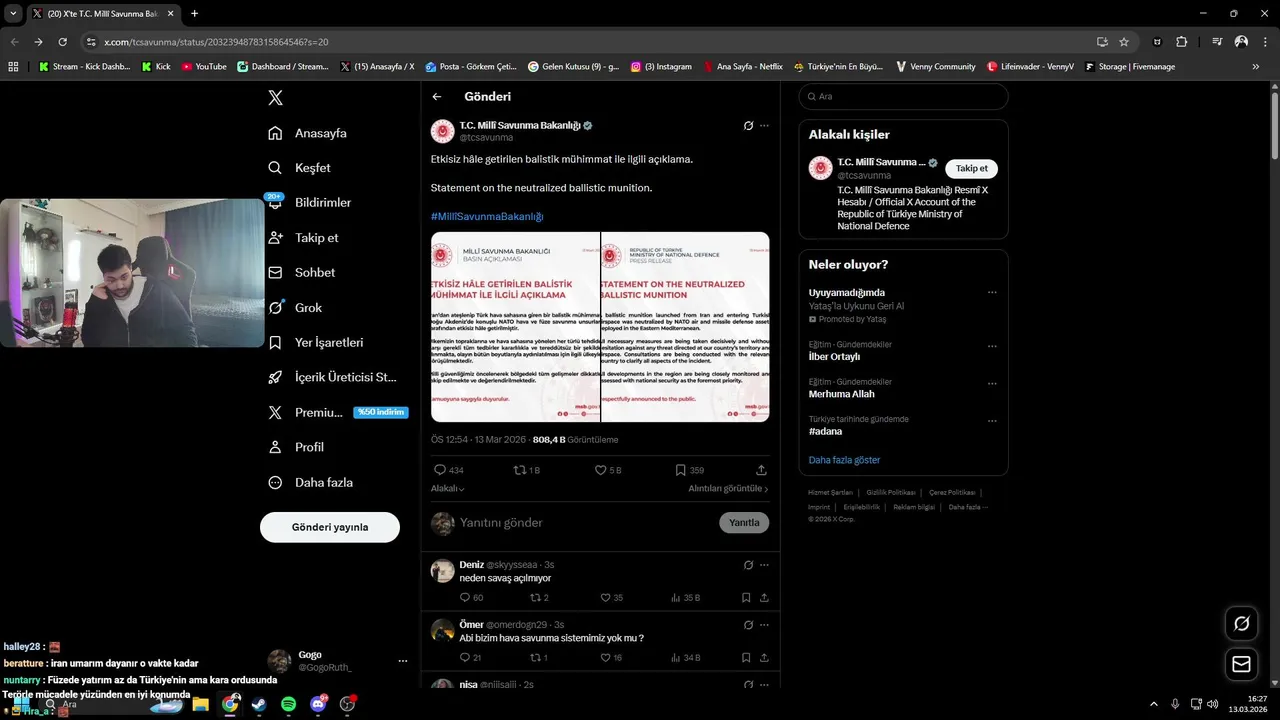The width and height of the screenshot is (1280, 720).
Task: Expand hidden bookmarks chevron
Action: click(1256, 67)
